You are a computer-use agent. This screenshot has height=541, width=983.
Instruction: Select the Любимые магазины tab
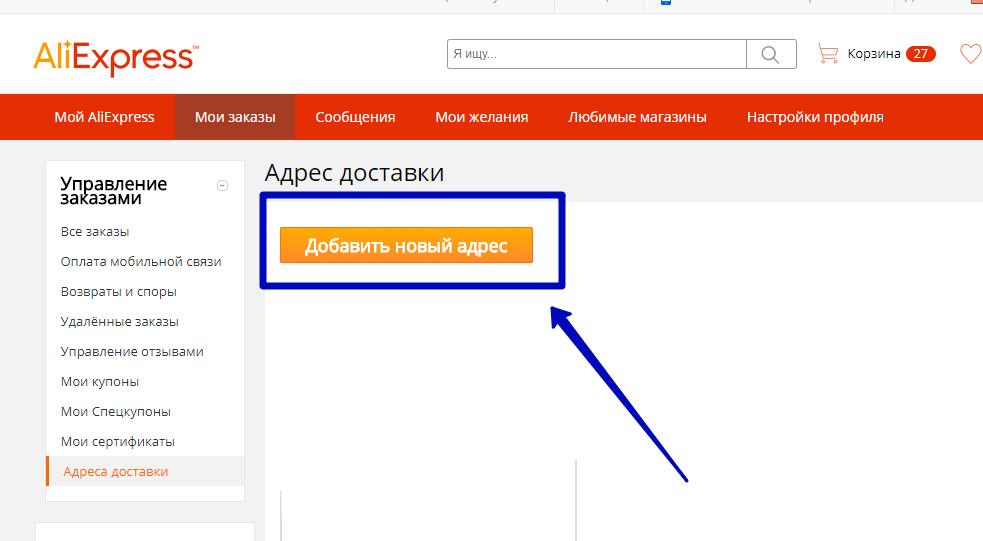637,117
